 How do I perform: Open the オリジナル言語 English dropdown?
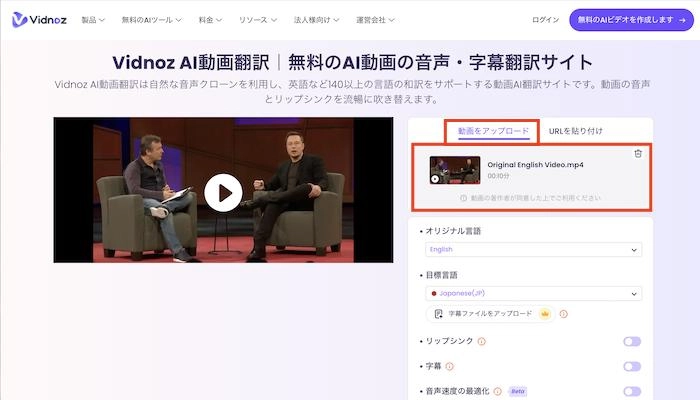point(533,250)
